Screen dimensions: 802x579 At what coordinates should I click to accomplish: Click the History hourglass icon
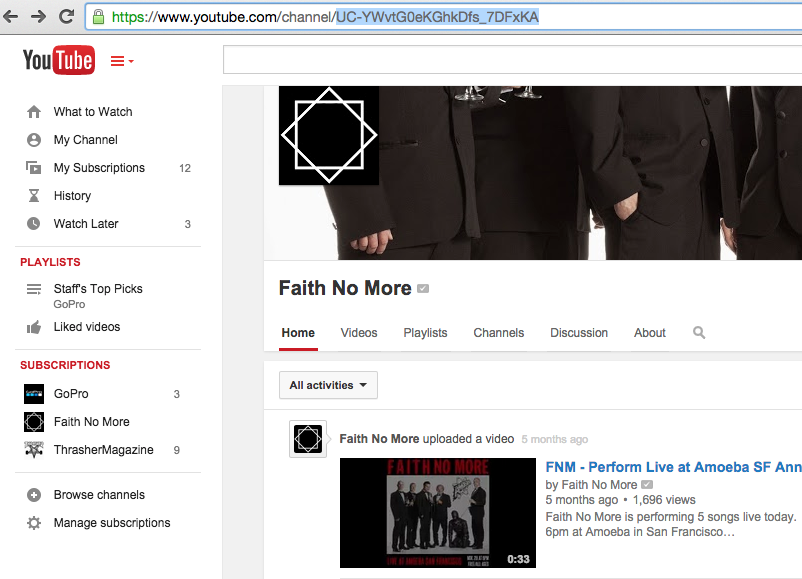(x=34, y=195)
